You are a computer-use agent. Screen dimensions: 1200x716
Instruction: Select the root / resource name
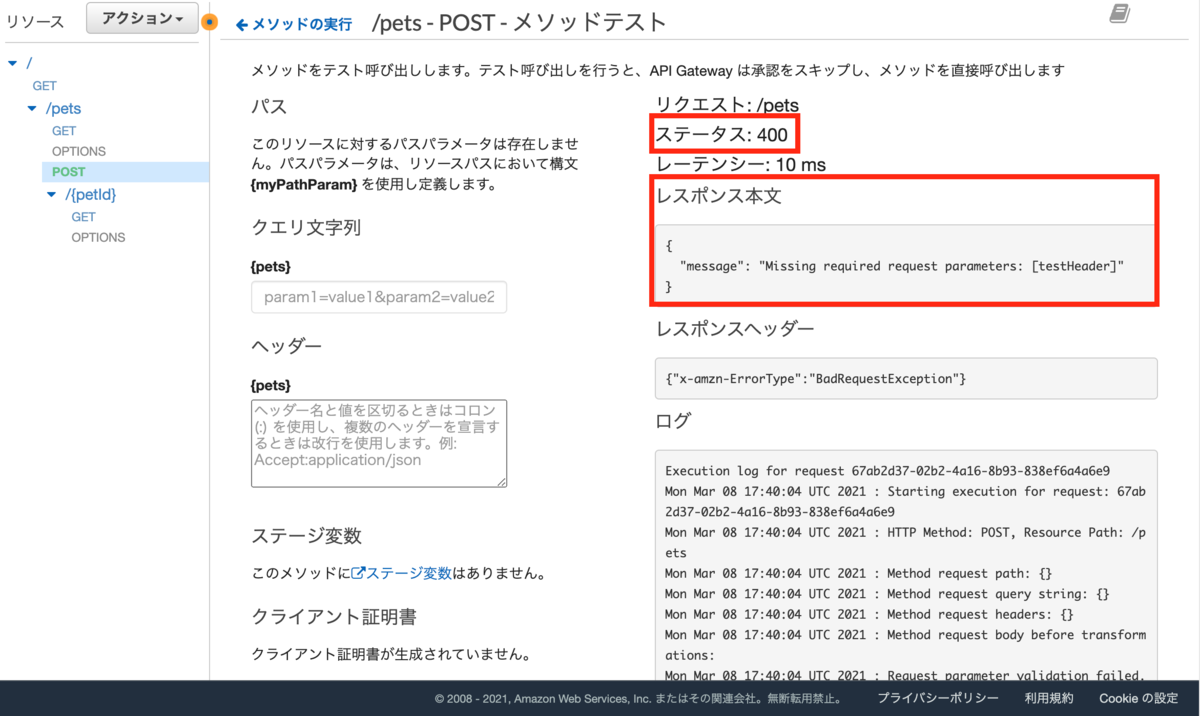[28, 63]
